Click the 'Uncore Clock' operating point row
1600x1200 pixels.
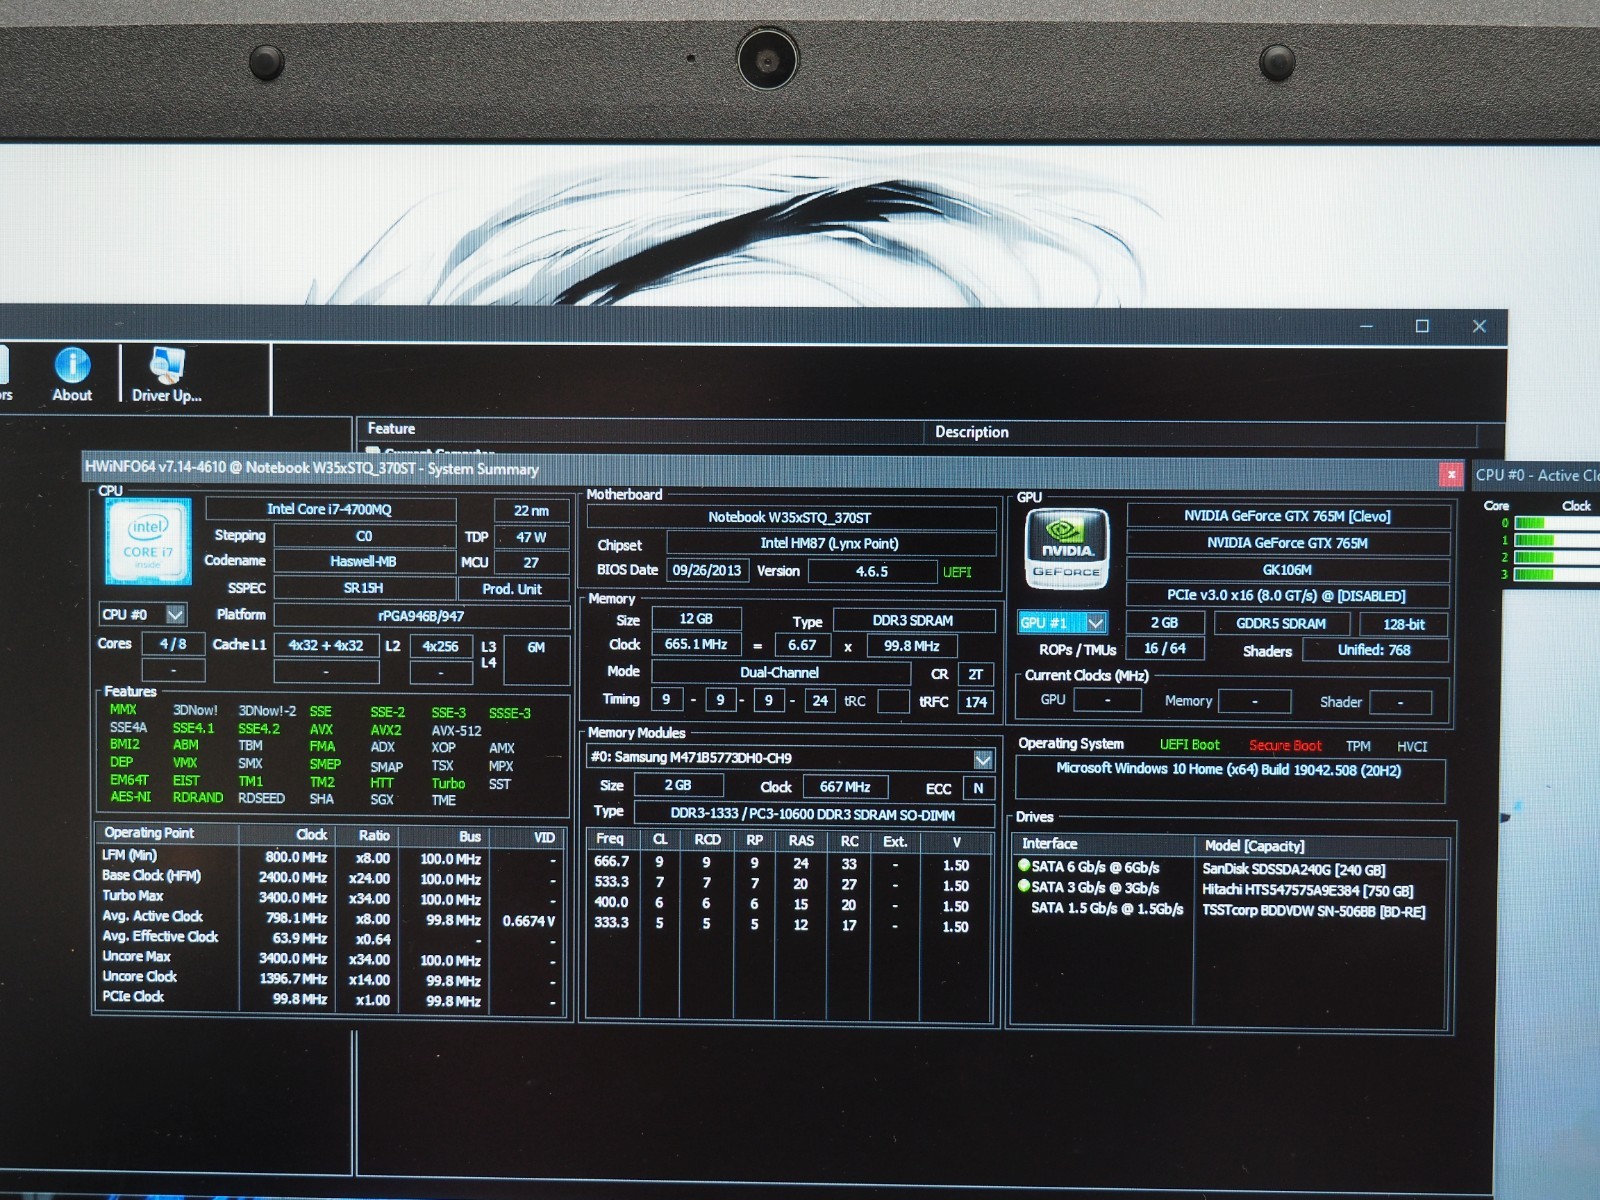[329, 978]
